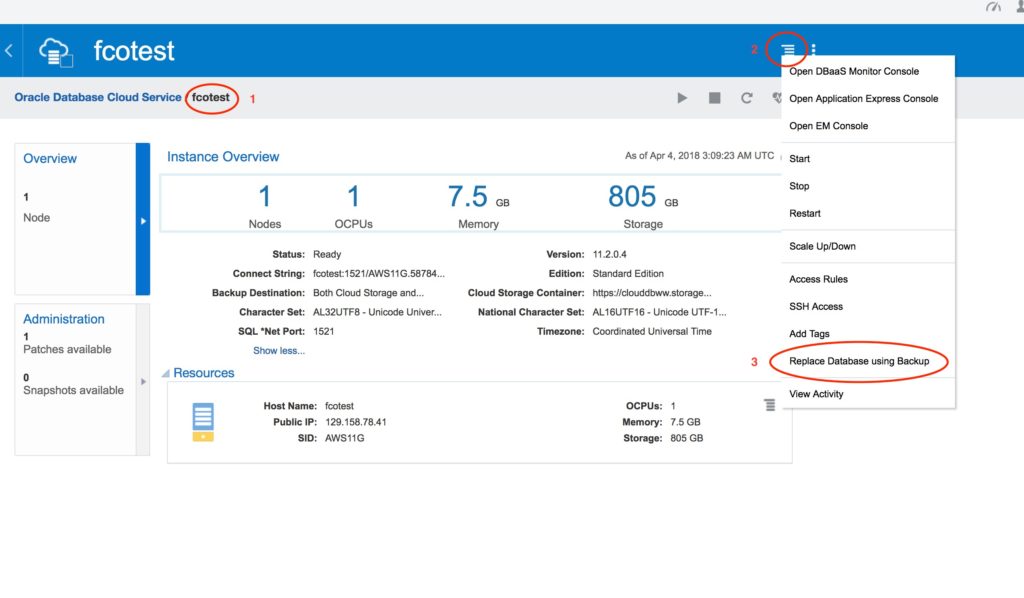This screenshot has width=1024, height=598.
Task: Expand the Administration panel arrow
Action: tap(143, 381)
